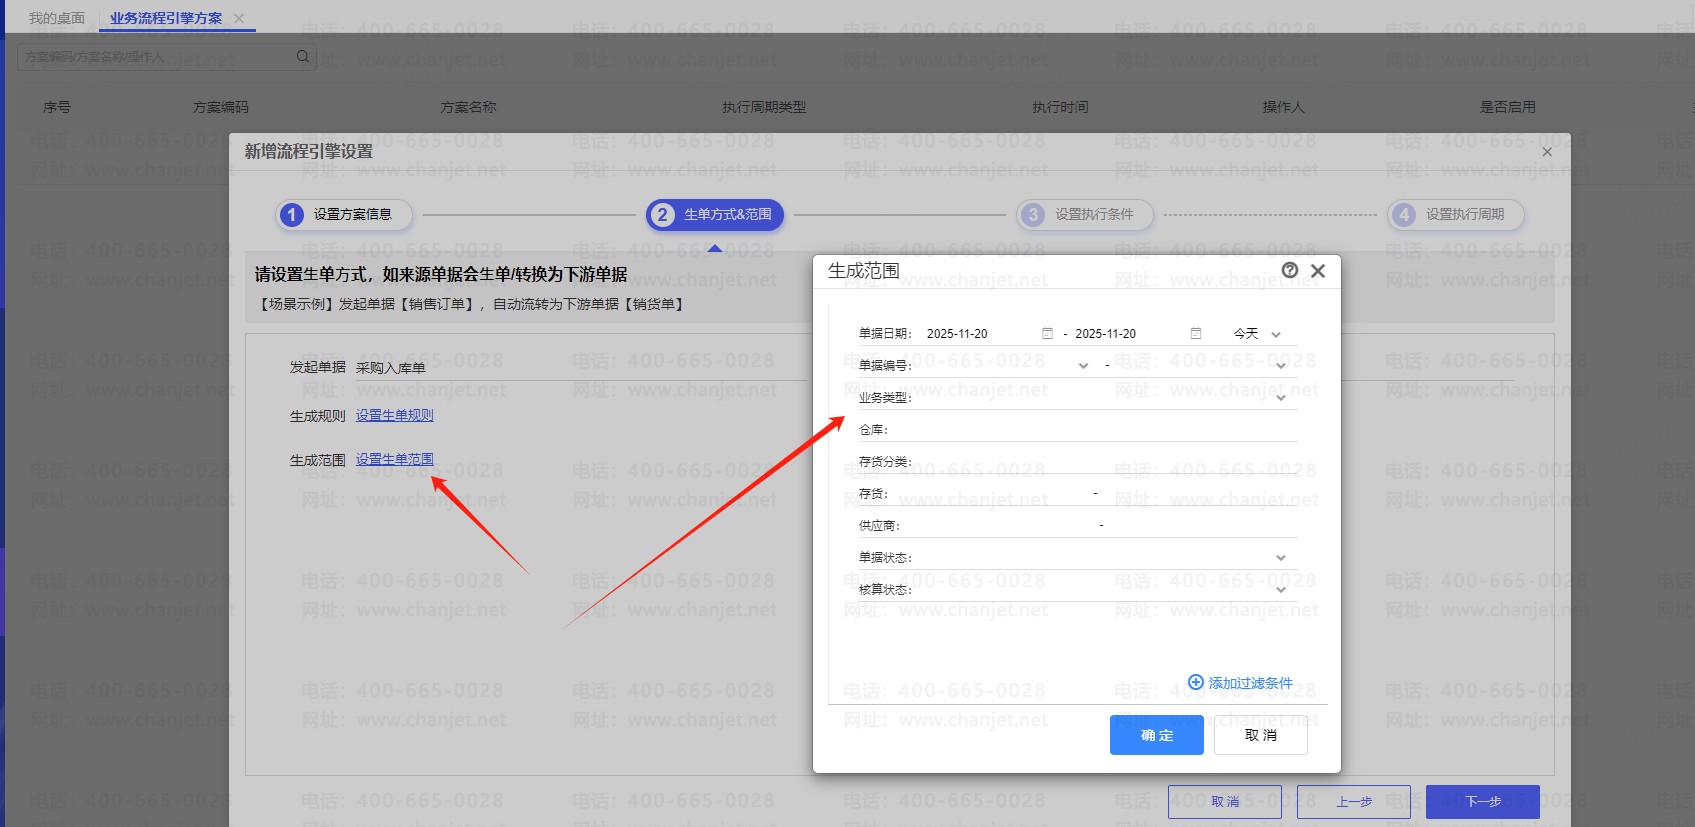Open help for the 生成范围 dialog
The image size is (1695, 827).
(x=1290, y=270)
